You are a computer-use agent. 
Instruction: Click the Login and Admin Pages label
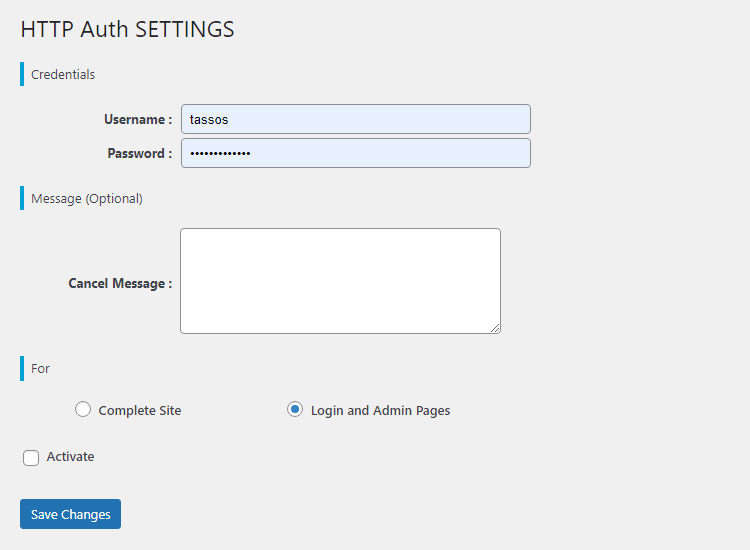(380, 410)
